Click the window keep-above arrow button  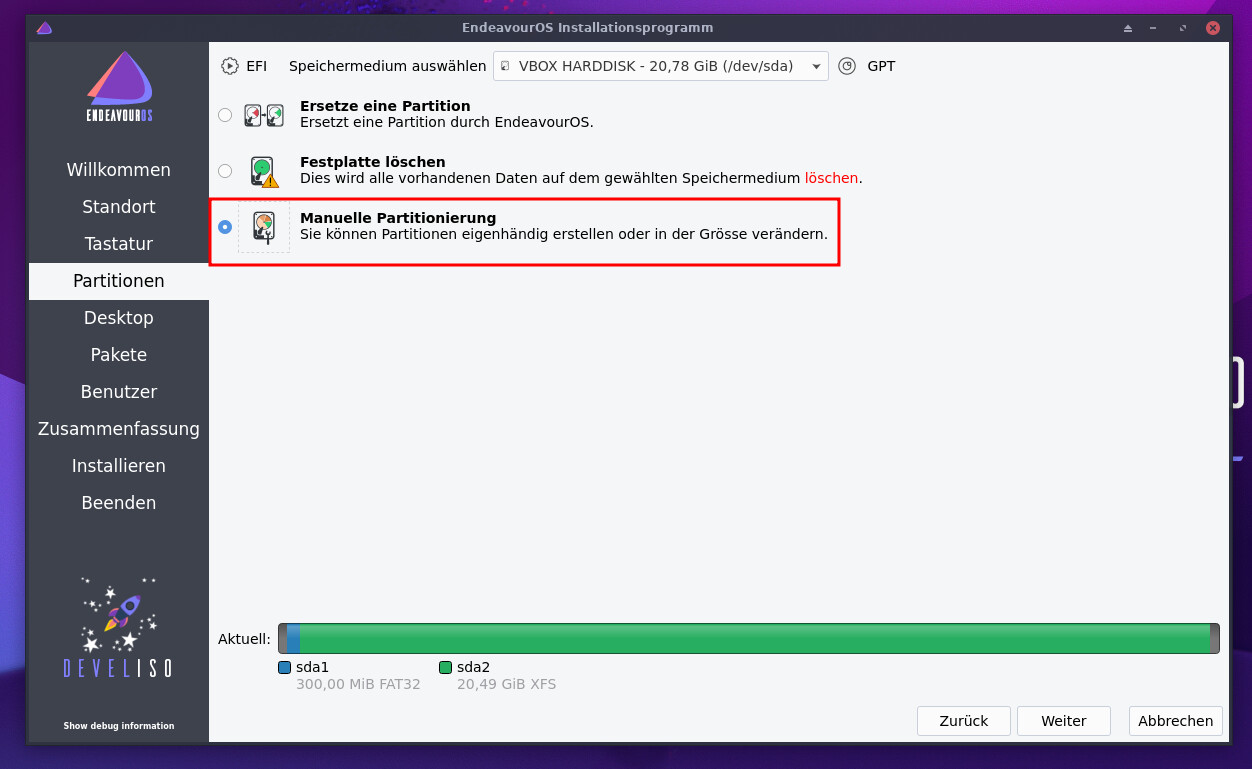(x=1129, y=28)
